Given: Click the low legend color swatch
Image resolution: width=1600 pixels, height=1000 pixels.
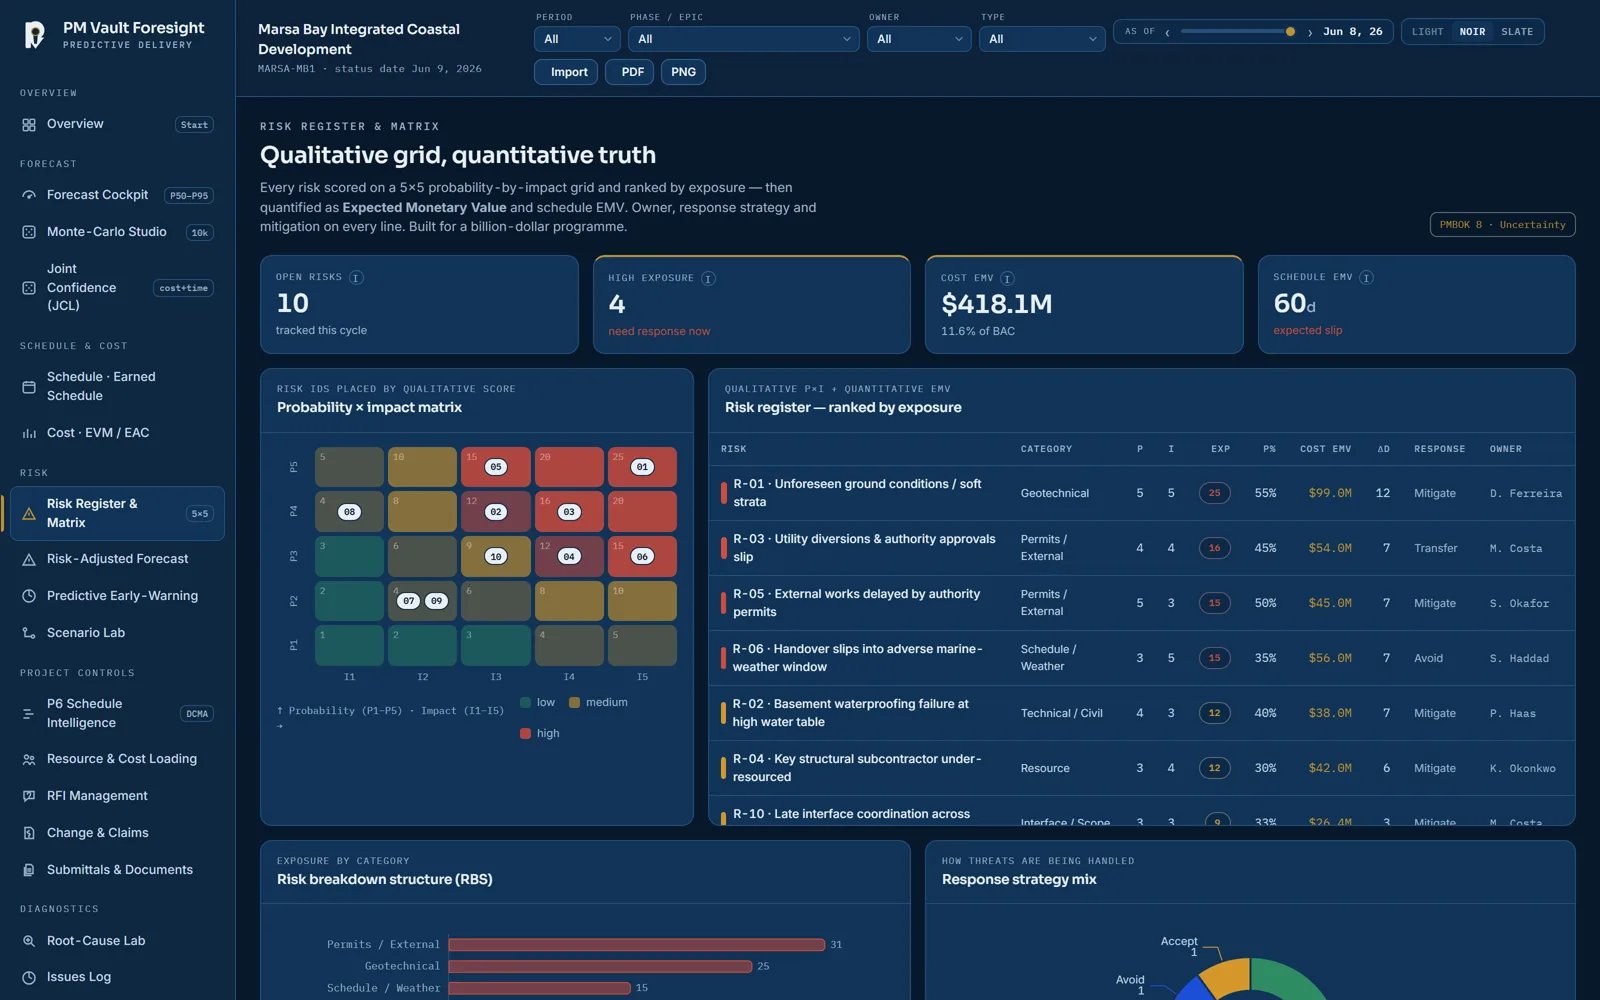Looking at the screenshot, I should 526,703.
